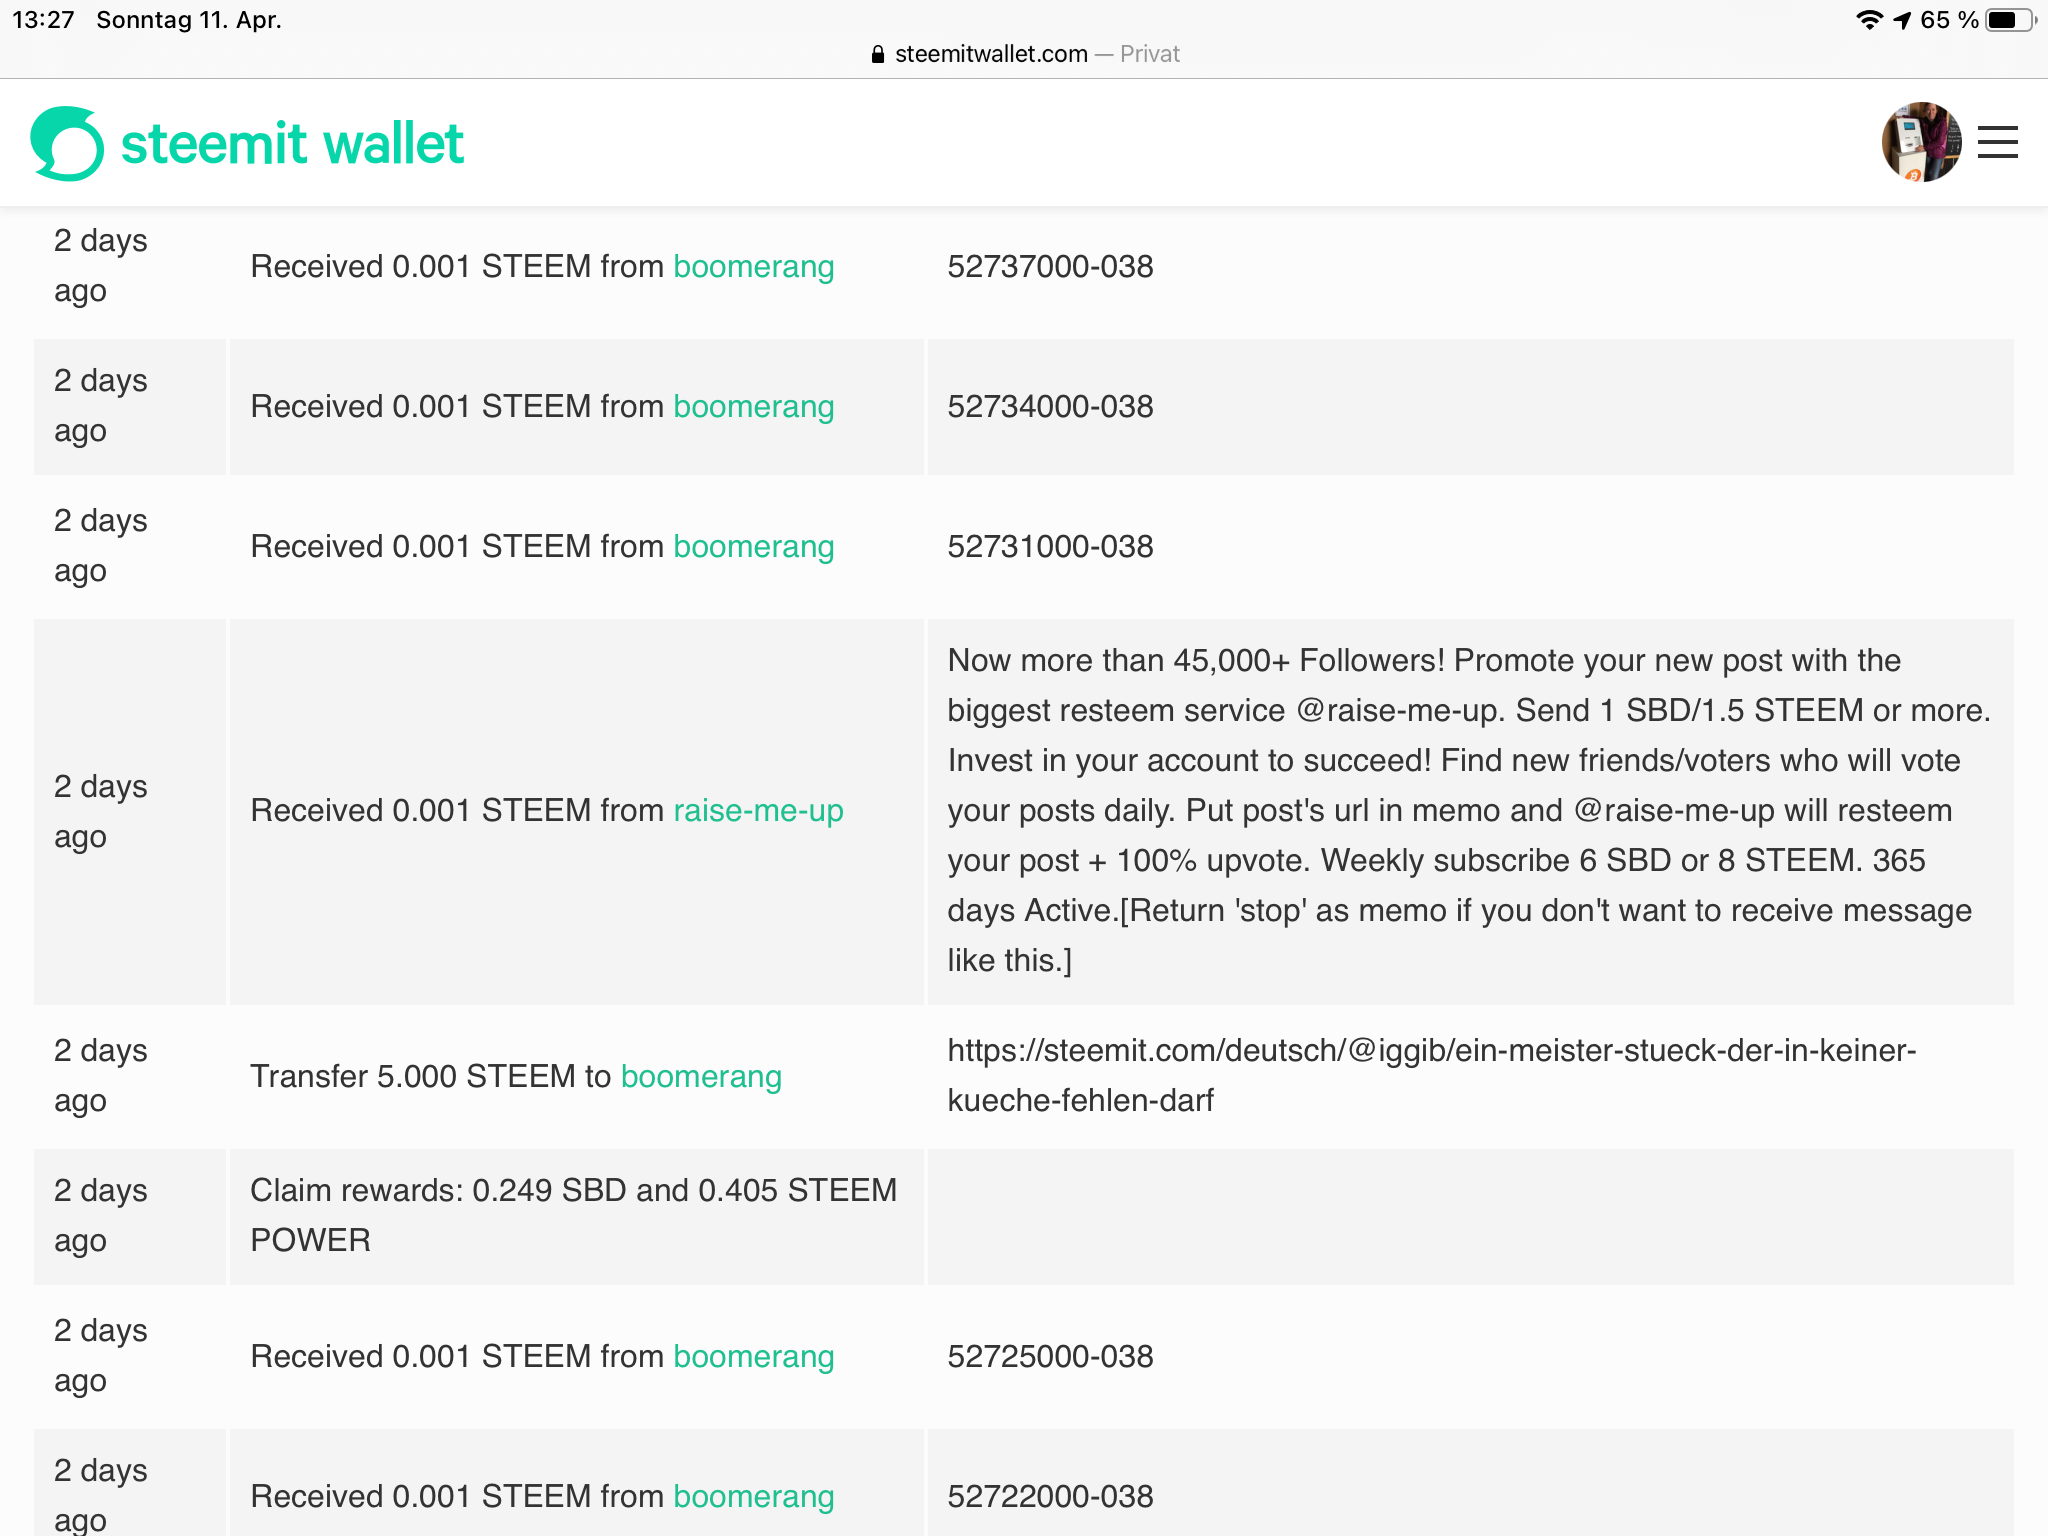Tap the user profile avatar
The height and width of the screenshot is (1536, 2048).
1920,142
